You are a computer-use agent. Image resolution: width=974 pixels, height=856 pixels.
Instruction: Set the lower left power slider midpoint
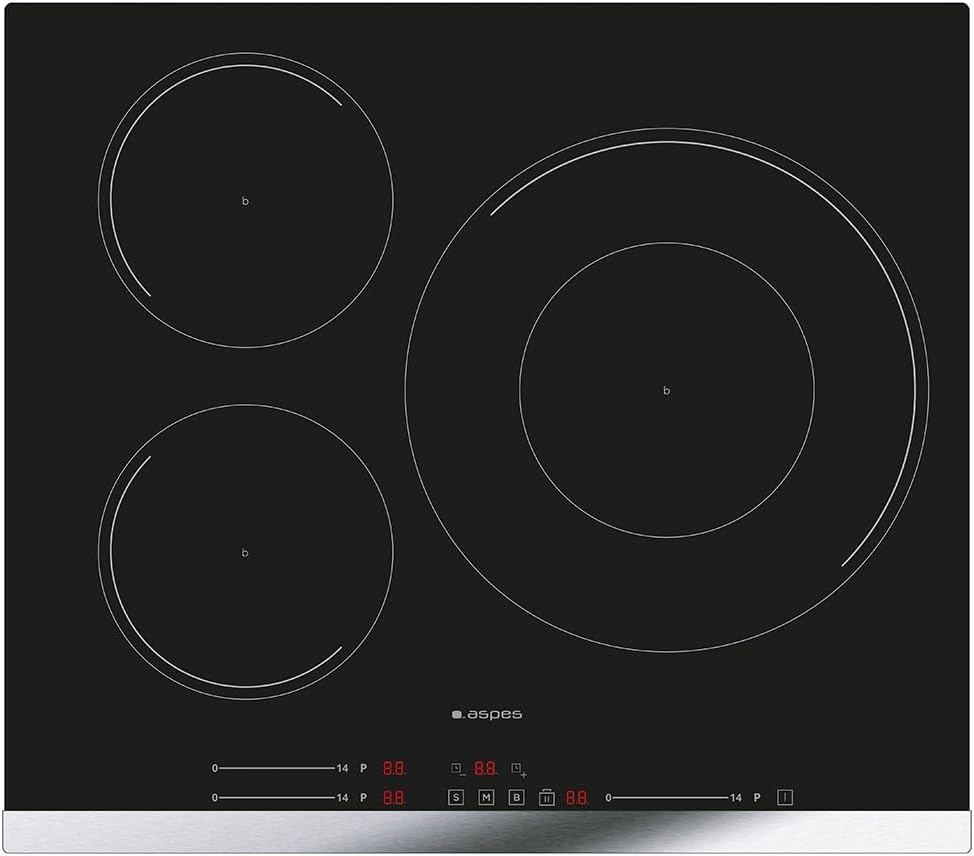pos(277,797)
